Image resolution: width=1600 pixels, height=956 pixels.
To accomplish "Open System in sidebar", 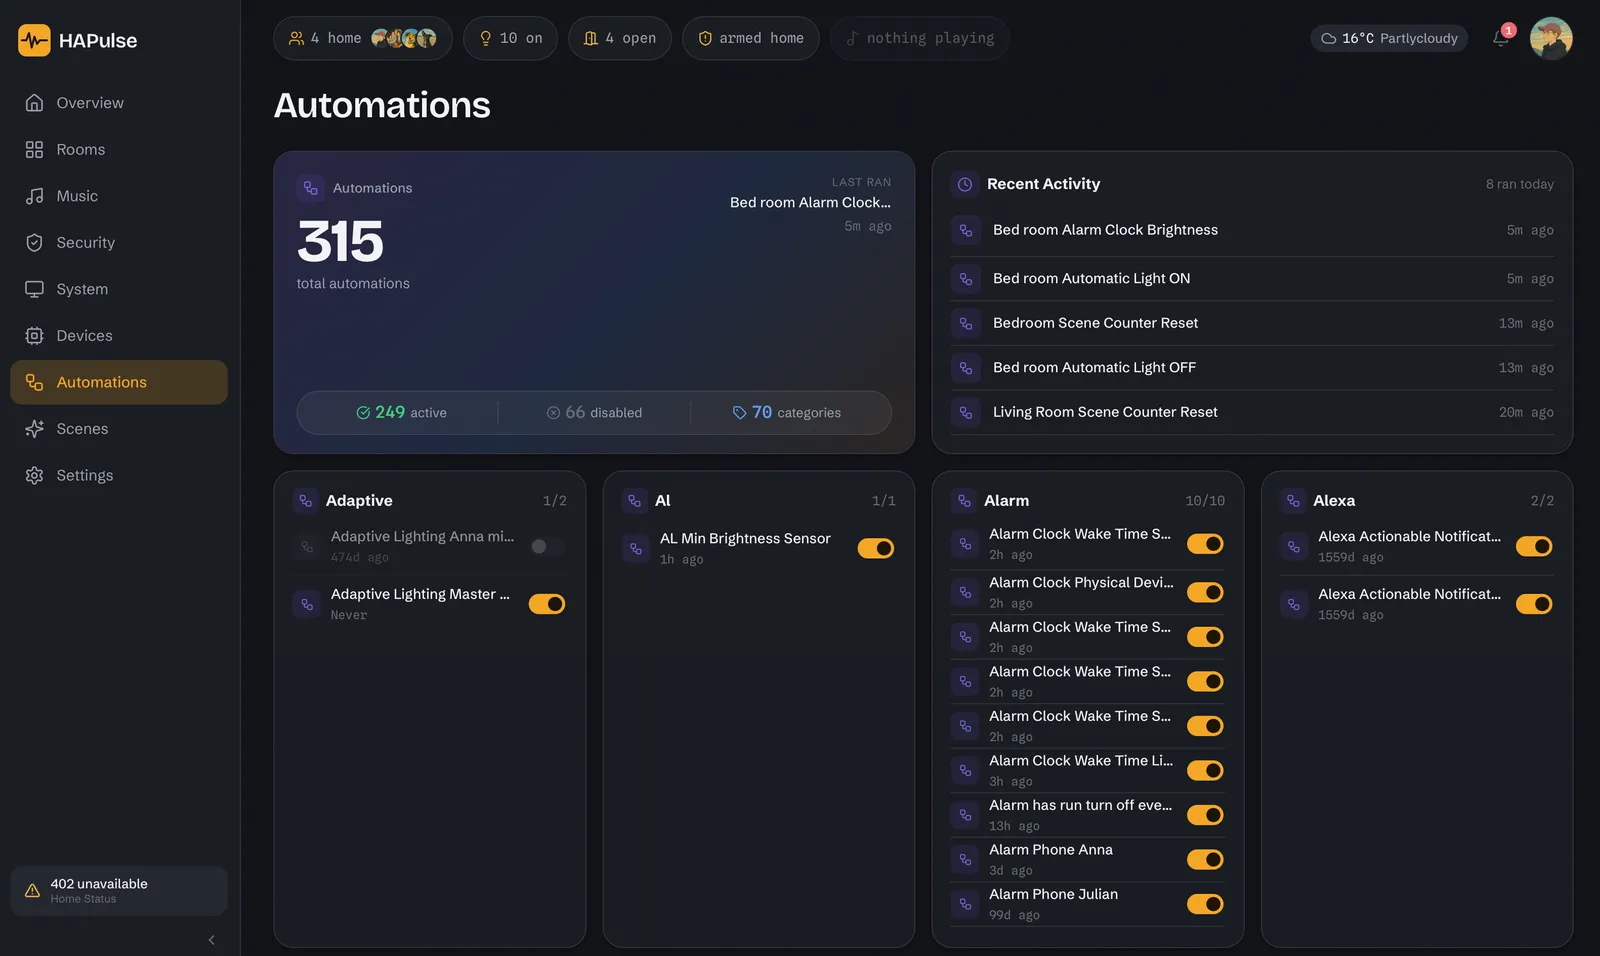I will (119, 289).
